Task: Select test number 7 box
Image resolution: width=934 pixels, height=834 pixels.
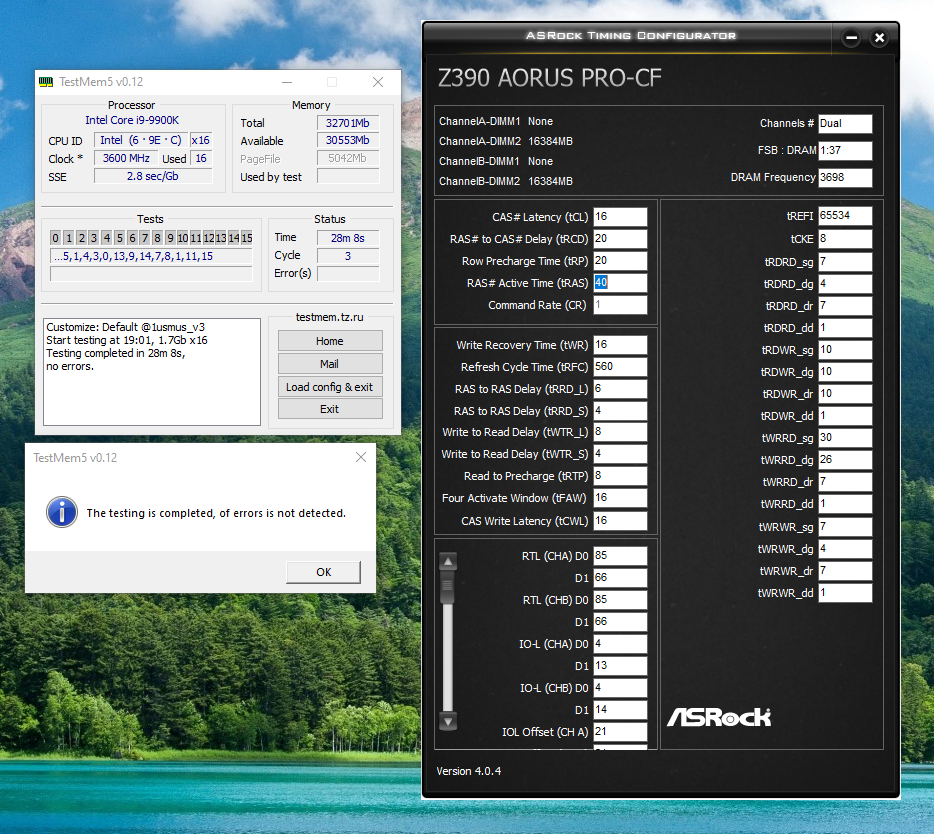Action: click(x=145, y=238)
